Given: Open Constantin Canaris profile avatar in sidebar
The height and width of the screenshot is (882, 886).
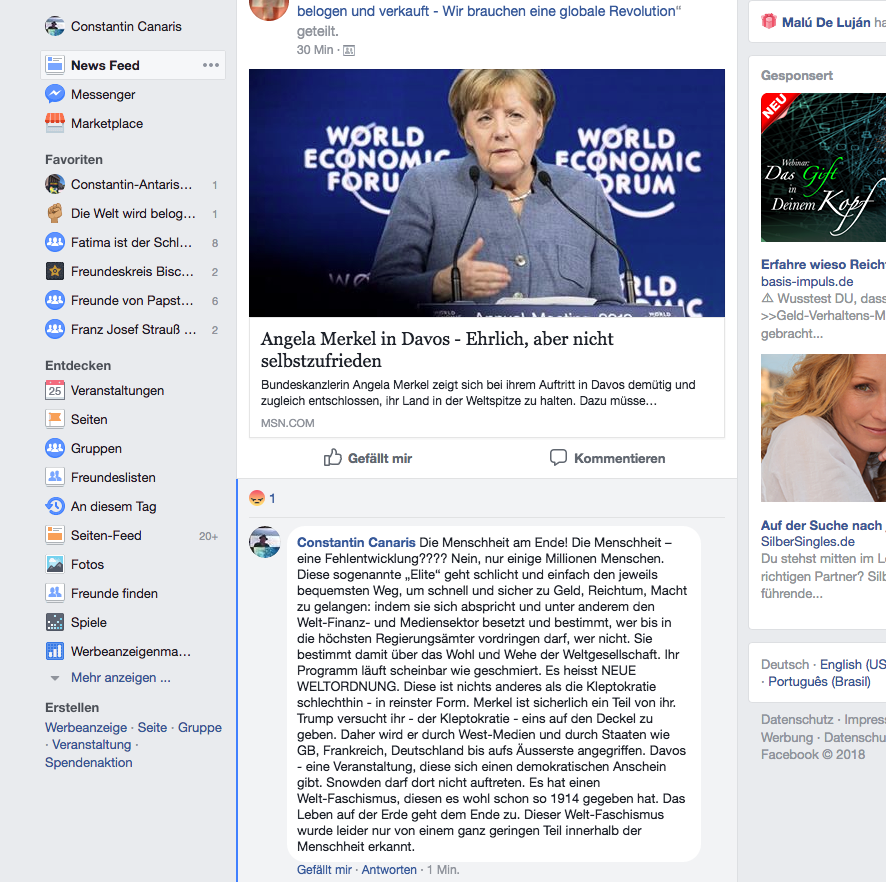Looking at the screenshot, I should pos(55,26).
